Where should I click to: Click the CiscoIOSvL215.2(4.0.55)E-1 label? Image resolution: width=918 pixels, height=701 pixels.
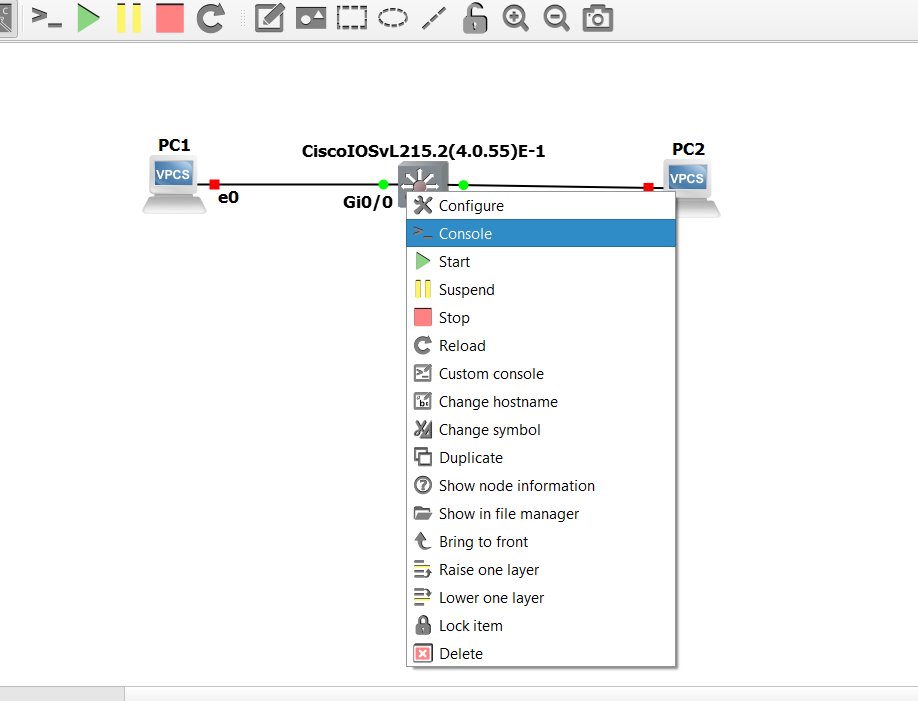(x=423, y=151)
